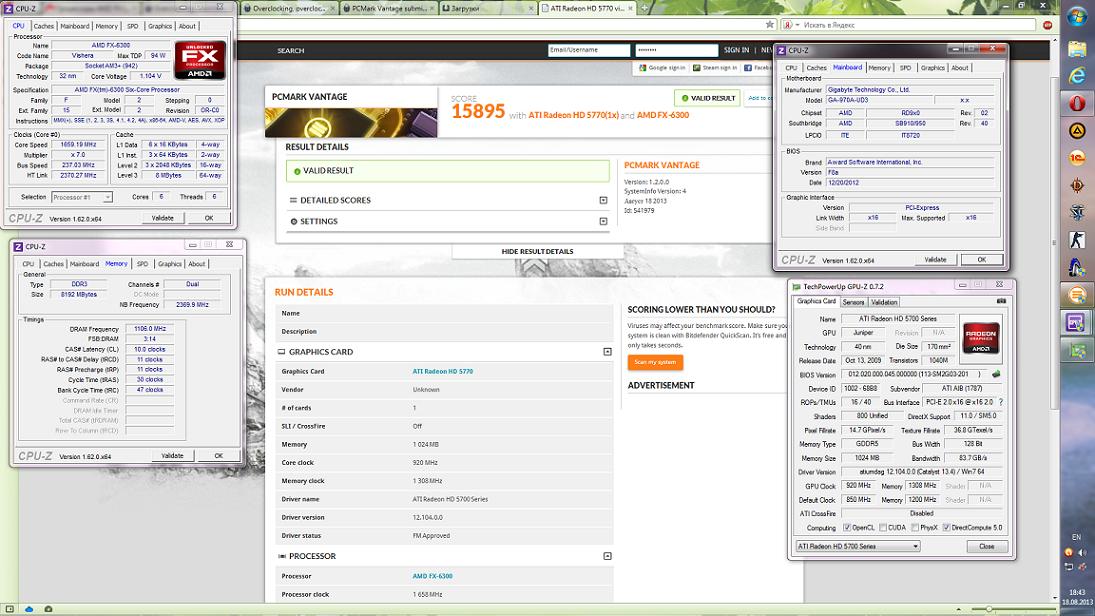Image resolution: width=1095 pixels, height=616 pixels.
Task: Switch to the Sensors tab in GPU-Z
Action: [x=853, y=302]
